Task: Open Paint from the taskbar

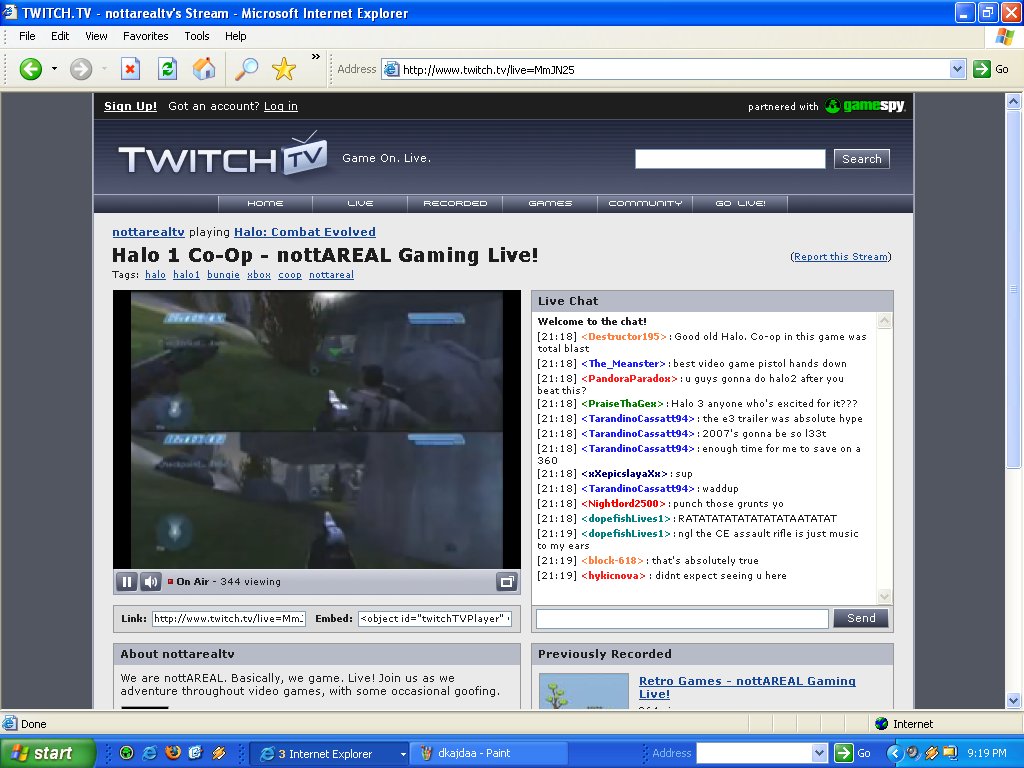Action: point(489,753)
